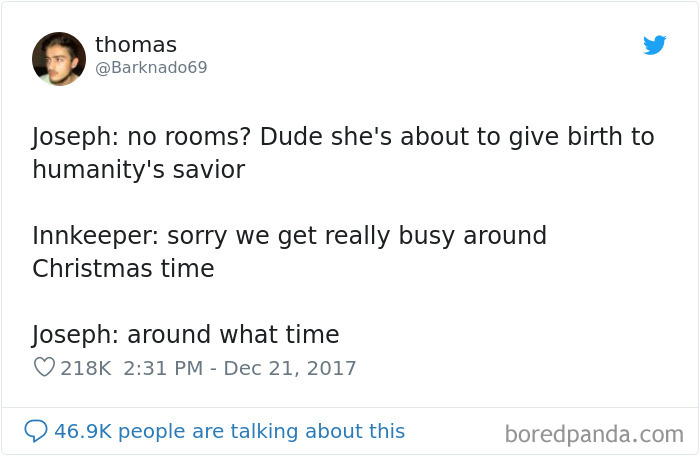Image resolution: width=700 pixels, height=456 pixels.
Task: Click the line starting "Innkeeper: sorry"
Action: (289, 236)
